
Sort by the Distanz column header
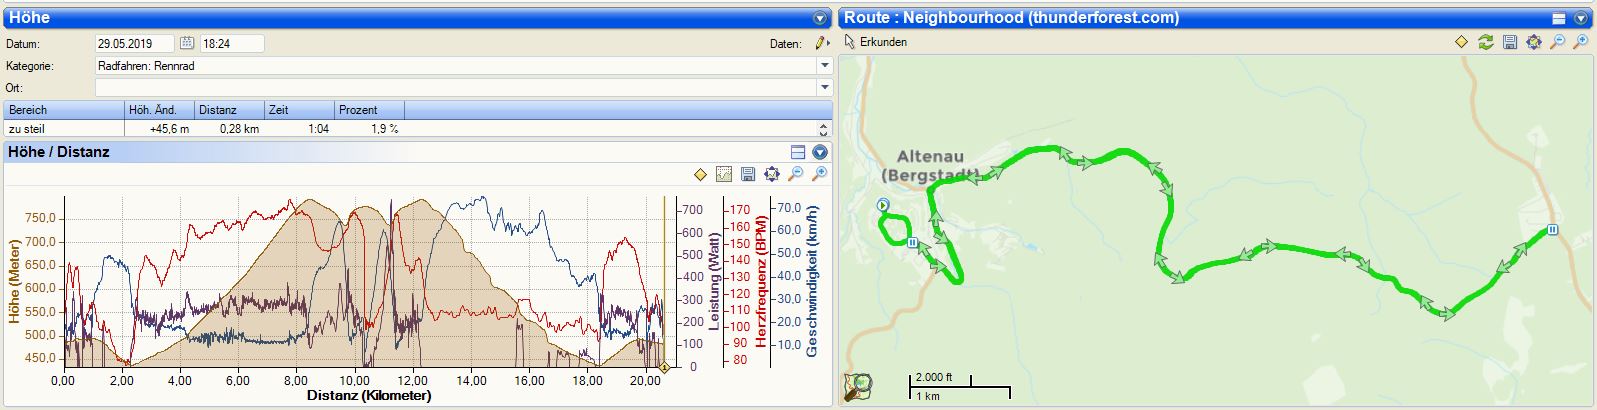(x=229, y=110)
